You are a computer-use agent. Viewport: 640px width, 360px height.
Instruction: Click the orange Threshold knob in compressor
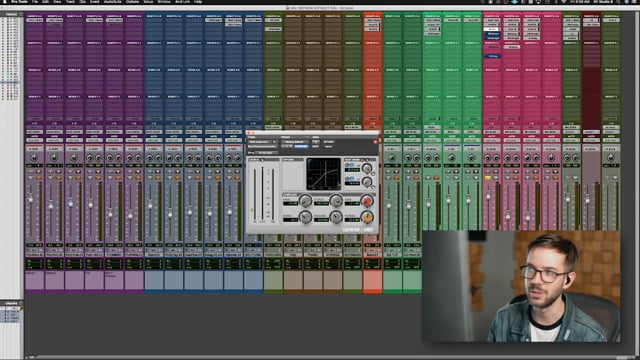point(367,217)
